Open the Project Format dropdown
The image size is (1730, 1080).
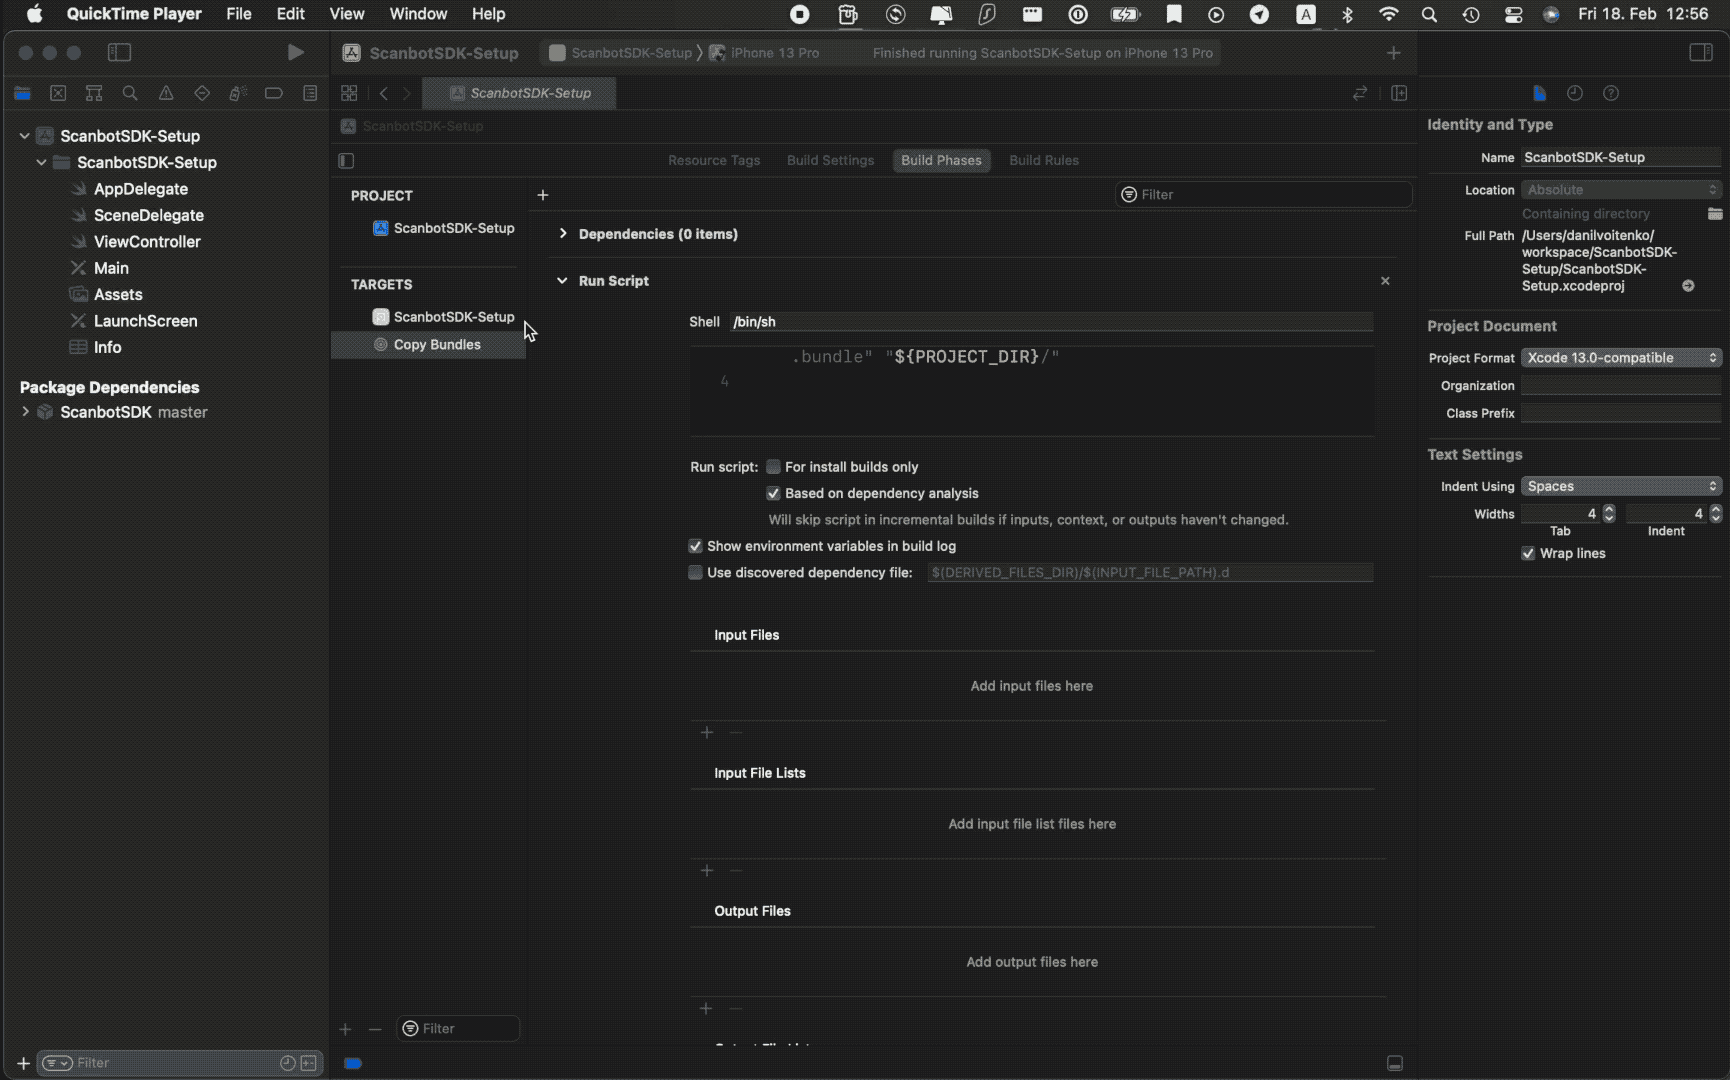click(1620, 357)
